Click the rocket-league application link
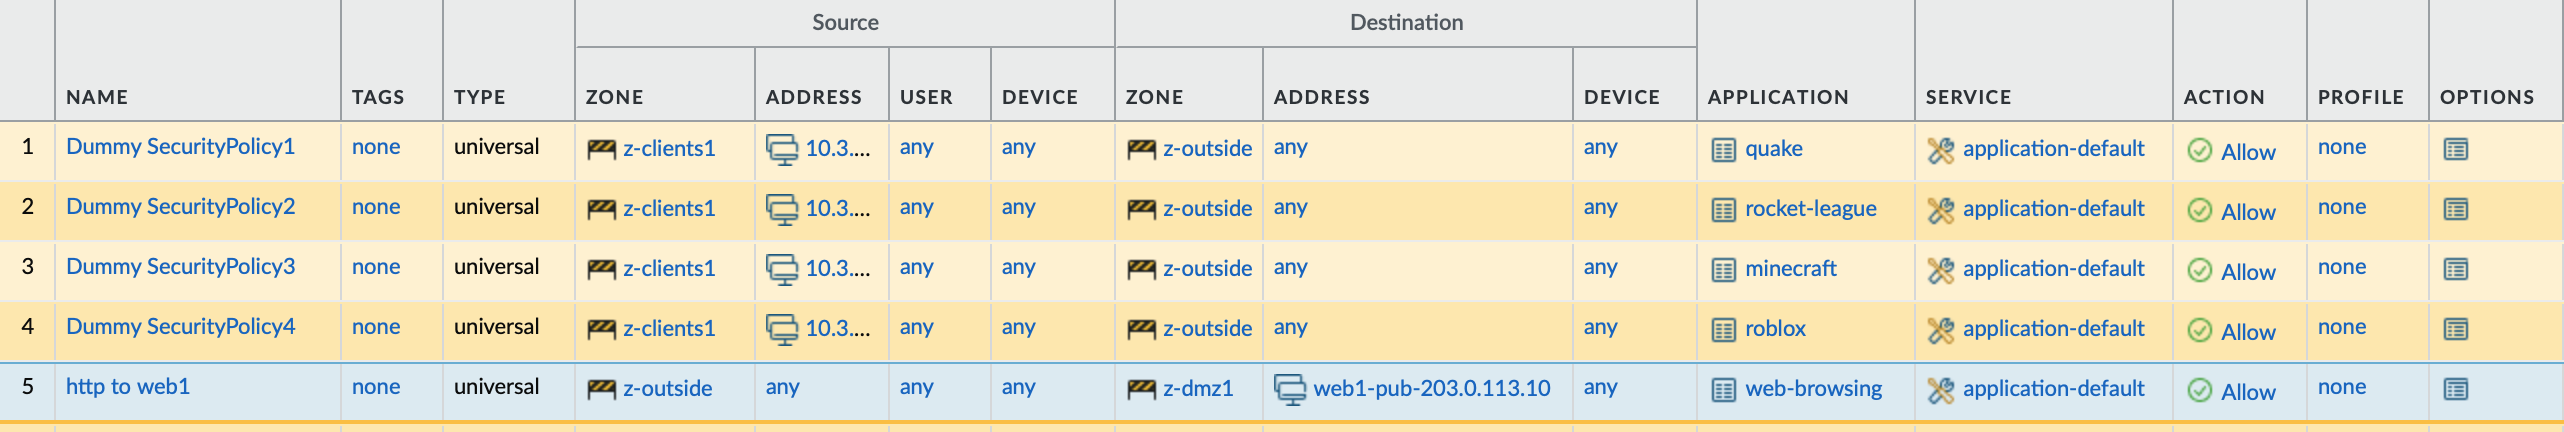2564x432 pixels. pyautogui.click(x=1810, y=209)
